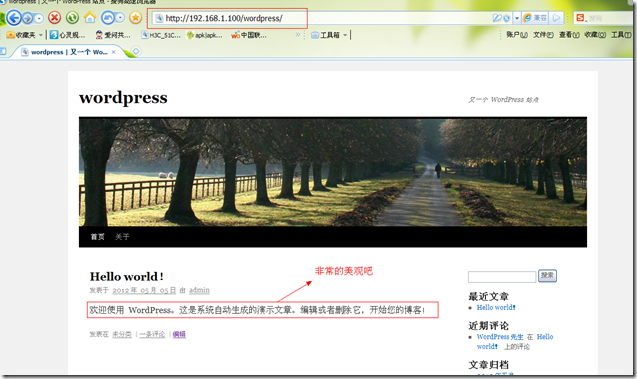637x379 pixels.
Task: Open the 中国联... bookmark
Action: tap(249, 35)
